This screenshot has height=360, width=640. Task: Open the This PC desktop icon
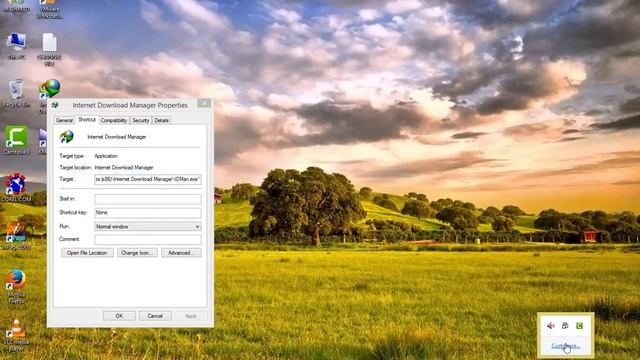click(x=16, y=46)
